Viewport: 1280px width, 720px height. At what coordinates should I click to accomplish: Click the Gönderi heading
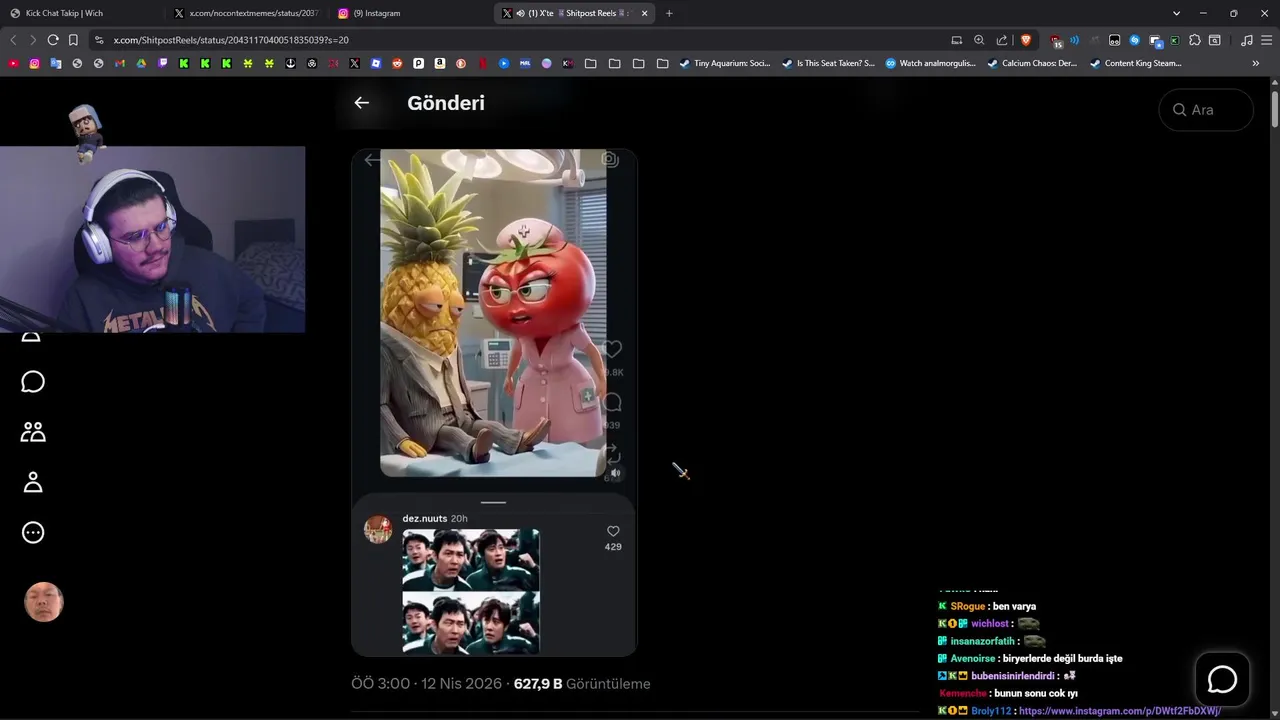coord(446,103)
